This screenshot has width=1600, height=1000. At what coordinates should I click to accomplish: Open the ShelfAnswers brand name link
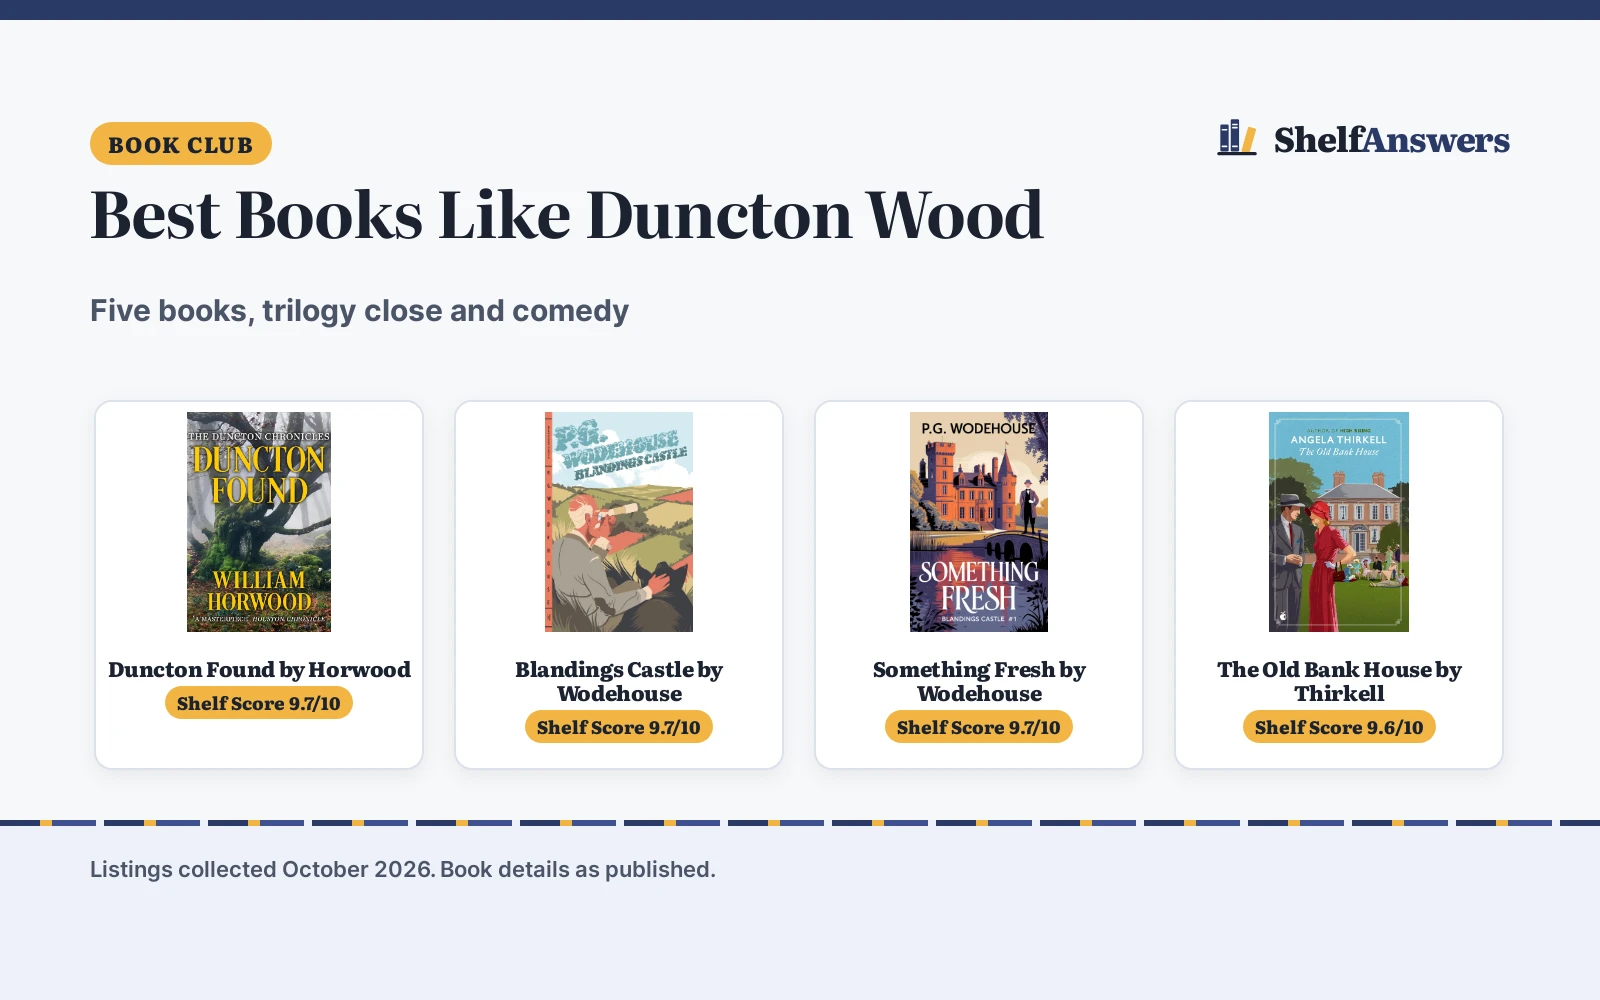[x=1391, y=140]
